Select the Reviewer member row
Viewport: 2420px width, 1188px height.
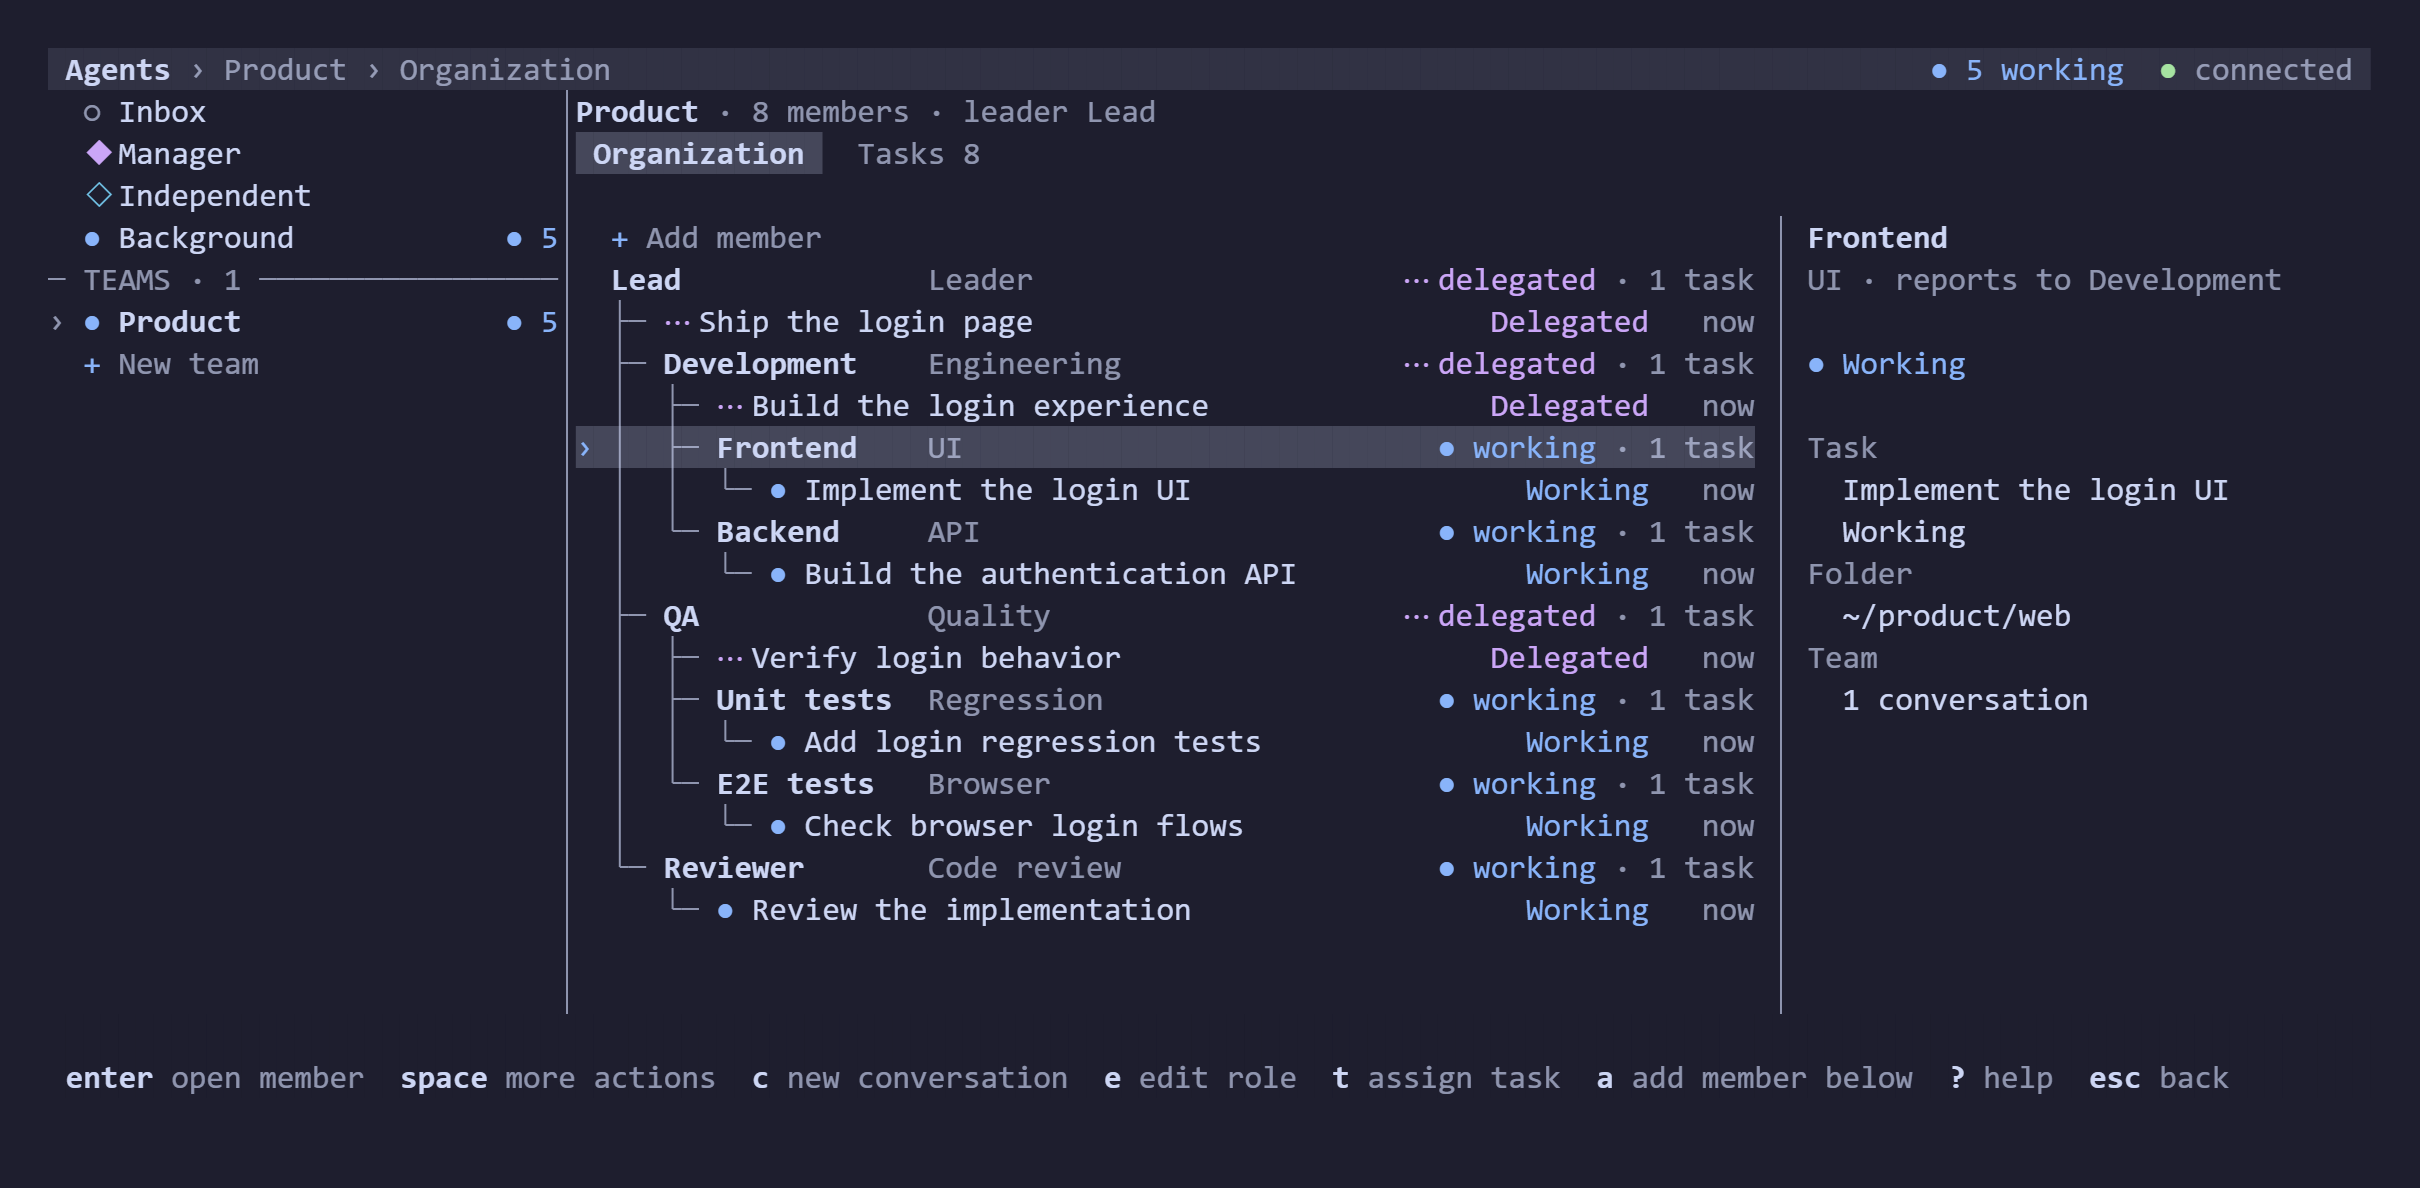(1165, 868)
